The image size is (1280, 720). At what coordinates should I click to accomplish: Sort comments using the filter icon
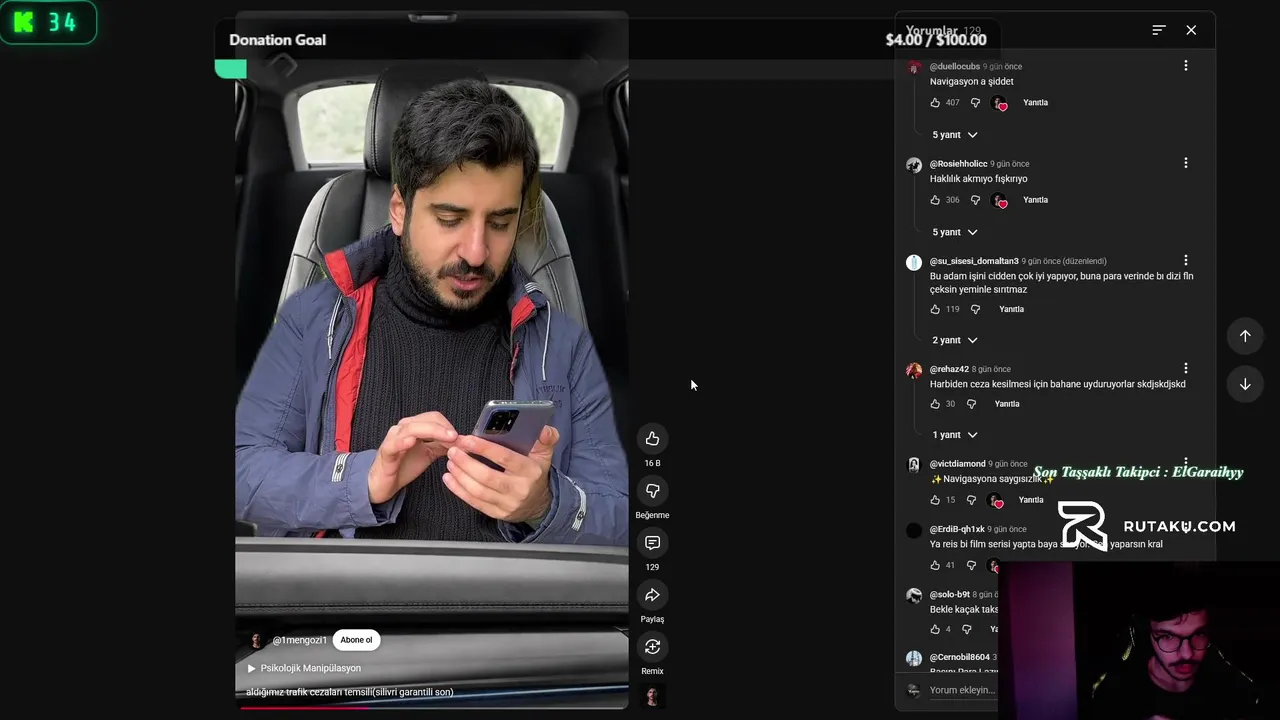click(1159, 30)
